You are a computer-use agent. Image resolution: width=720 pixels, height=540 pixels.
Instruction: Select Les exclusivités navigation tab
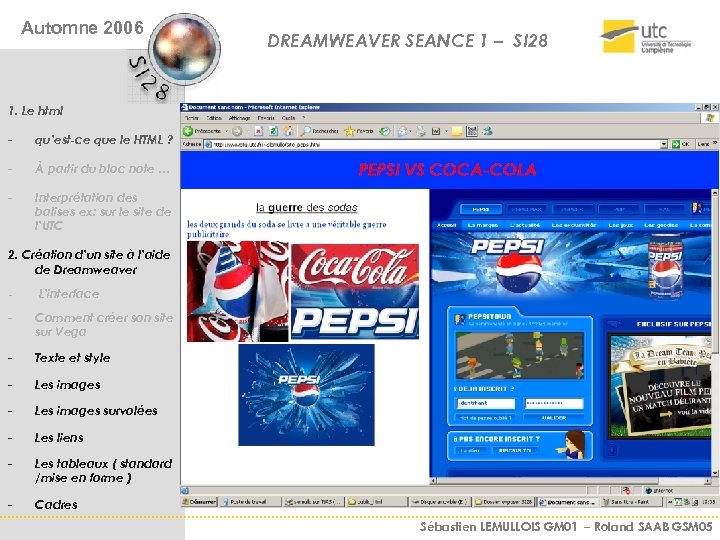[x=574, y=225]
